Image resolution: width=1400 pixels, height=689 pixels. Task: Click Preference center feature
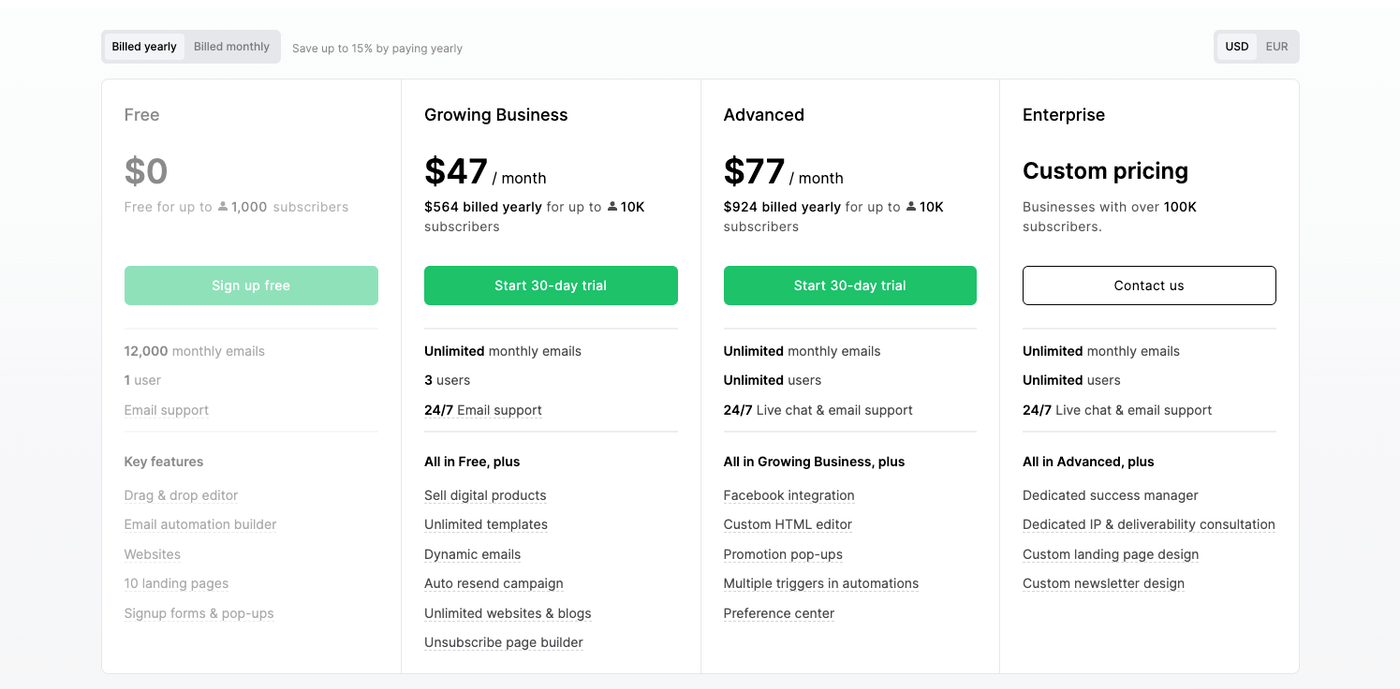pyautogui.click(x=779, y=613)
